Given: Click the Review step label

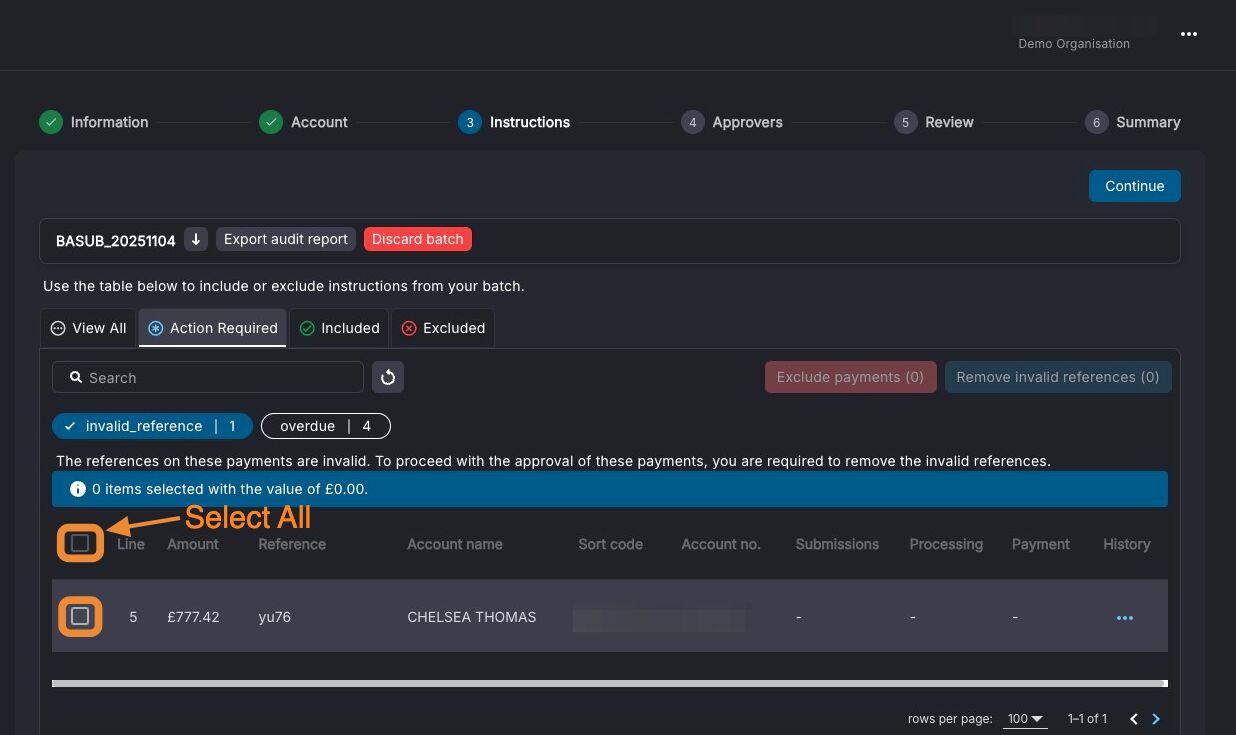Looking at the screenshot, I should point(949,122).
